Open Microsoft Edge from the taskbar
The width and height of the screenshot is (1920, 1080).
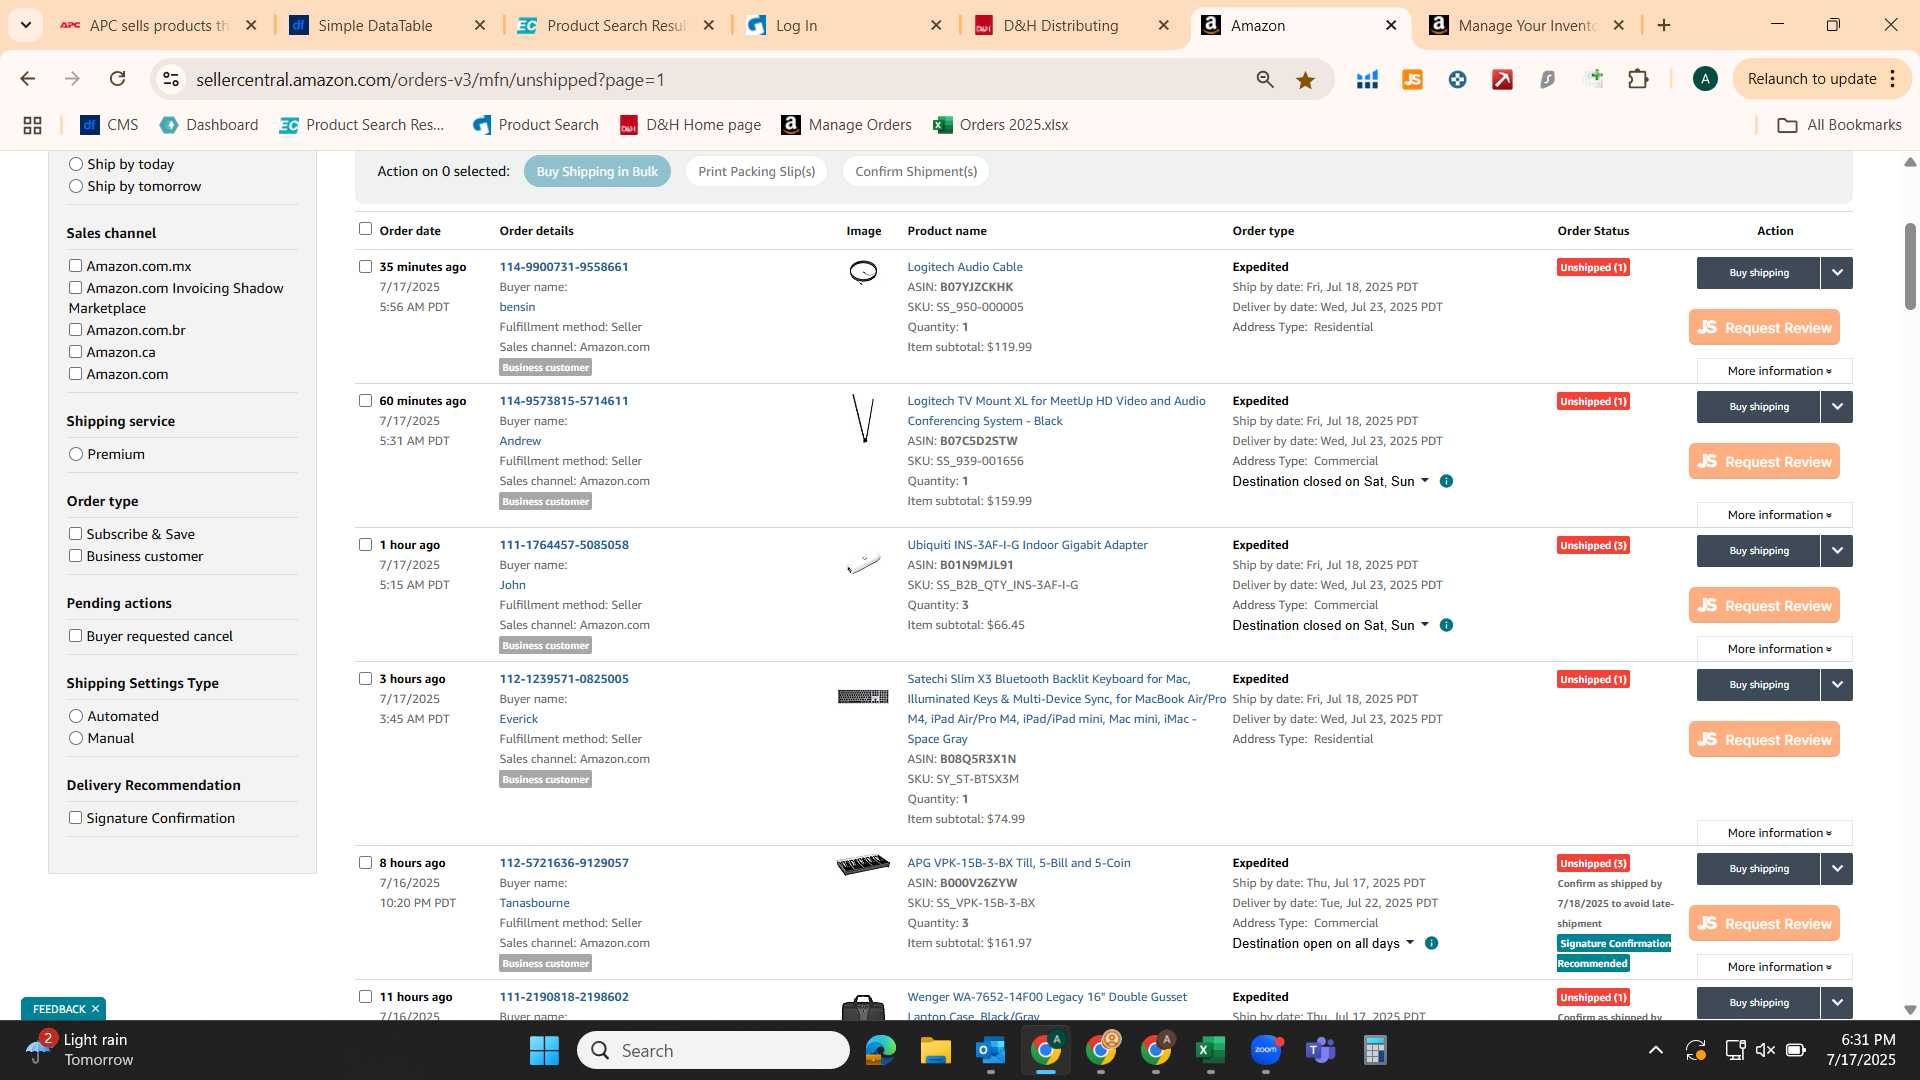pyautogui.click(x=880, y=1051)
